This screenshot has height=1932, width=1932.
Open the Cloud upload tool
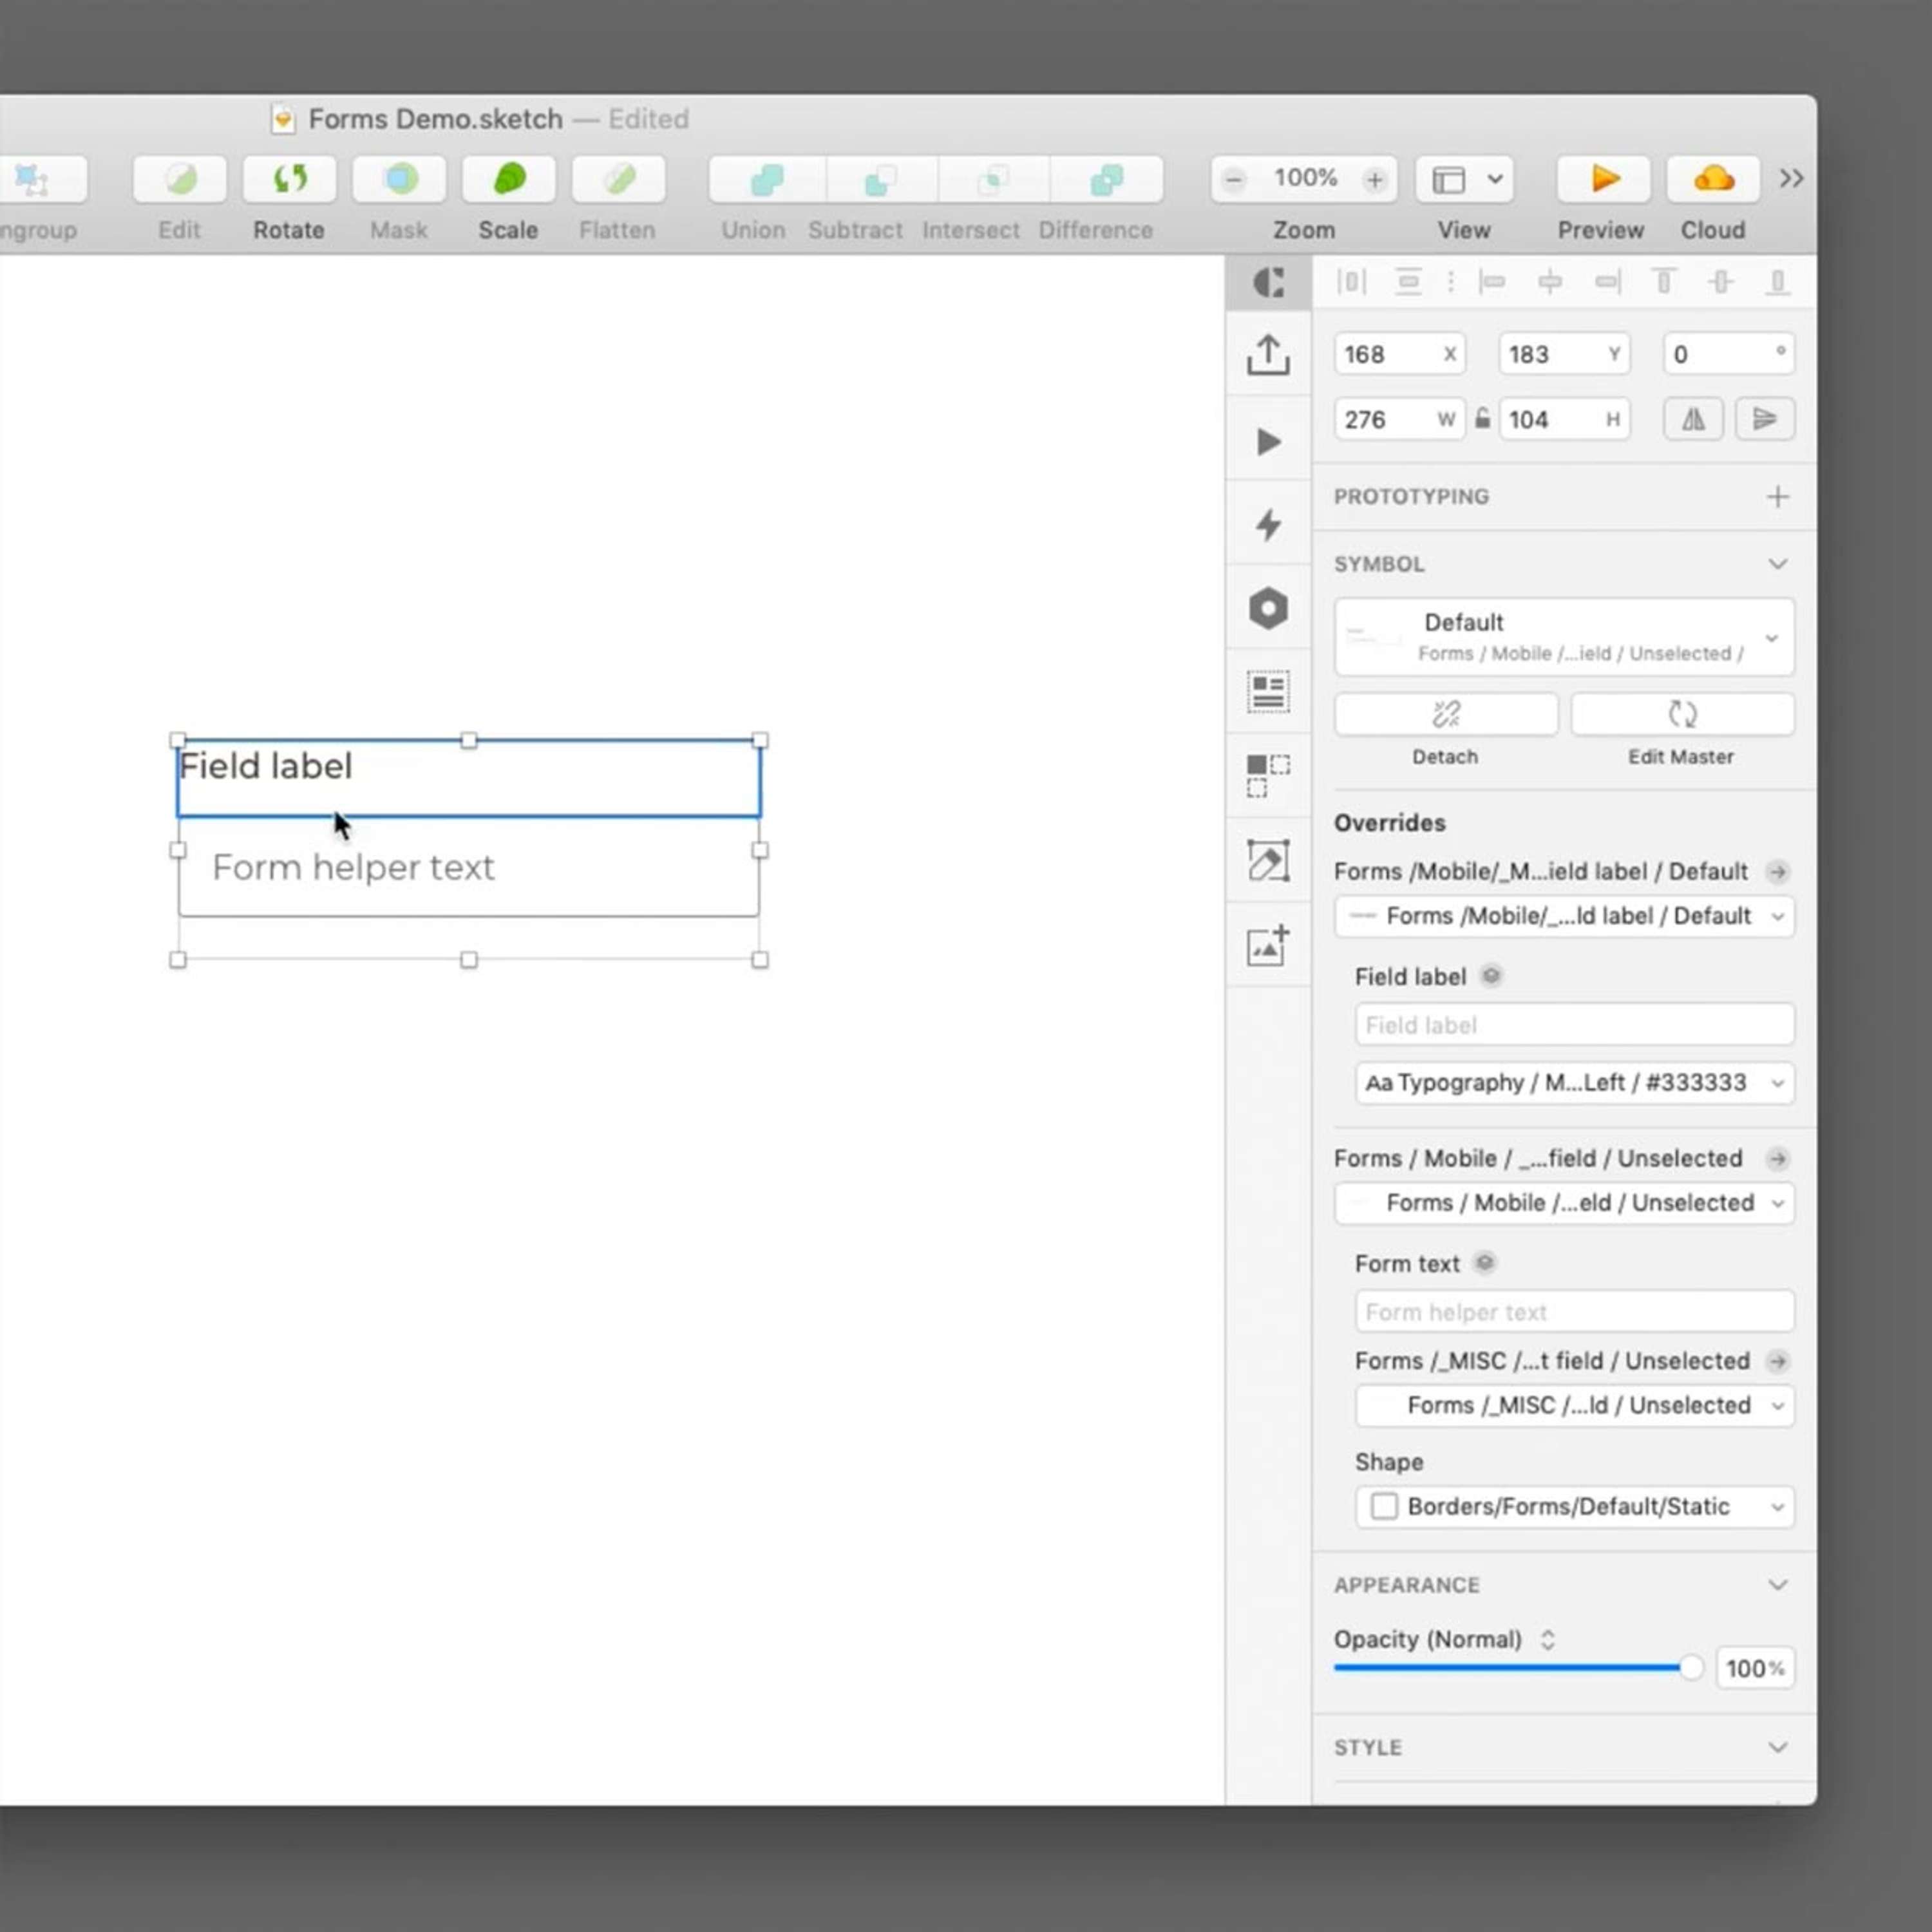click(1713, 180)
